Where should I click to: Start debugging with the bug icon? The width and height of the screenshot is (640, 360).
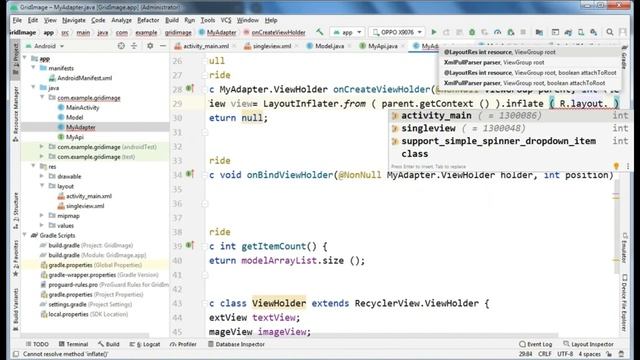click(x=472, y=32)
